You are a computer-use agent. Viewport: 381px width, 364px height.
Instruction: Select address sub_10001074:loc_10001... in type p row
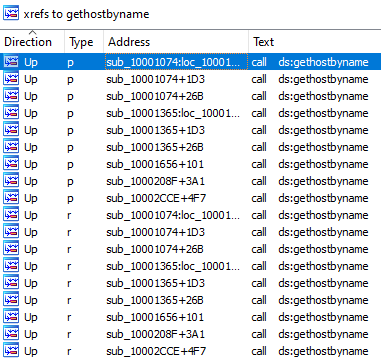tap(173, 62)
